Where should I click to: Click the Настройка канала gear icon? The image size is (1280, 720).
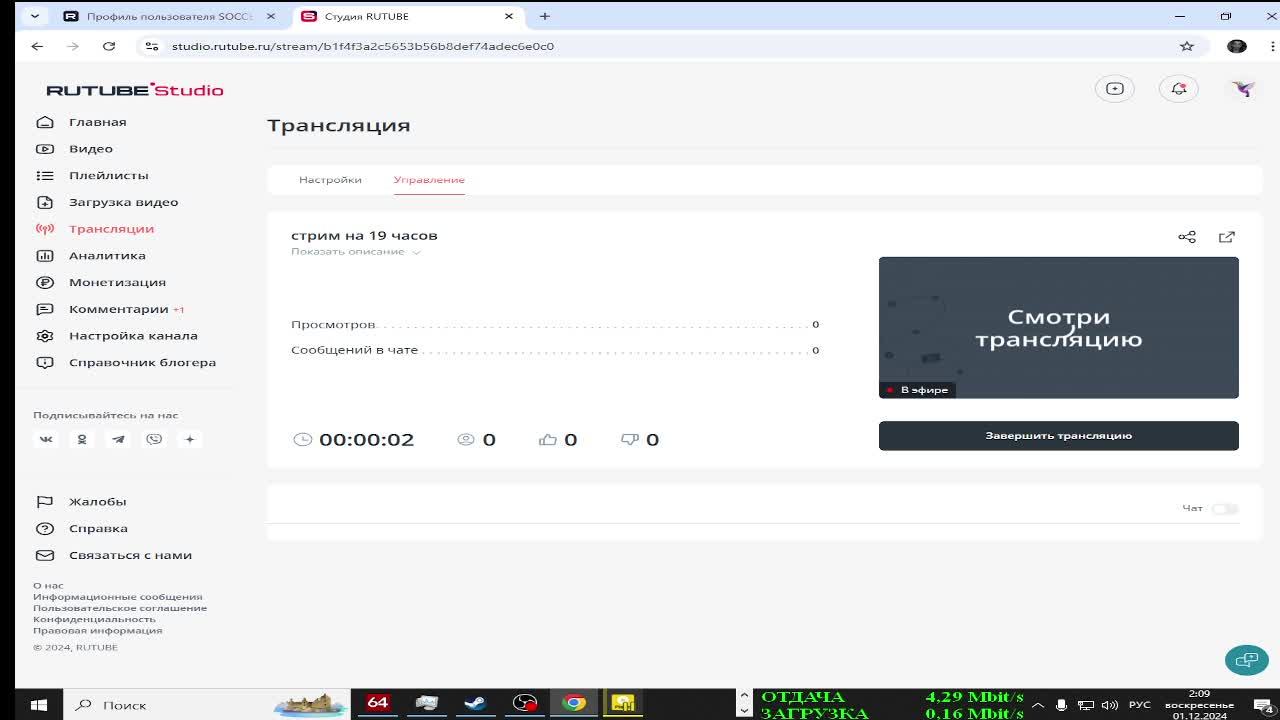point(45,336)
